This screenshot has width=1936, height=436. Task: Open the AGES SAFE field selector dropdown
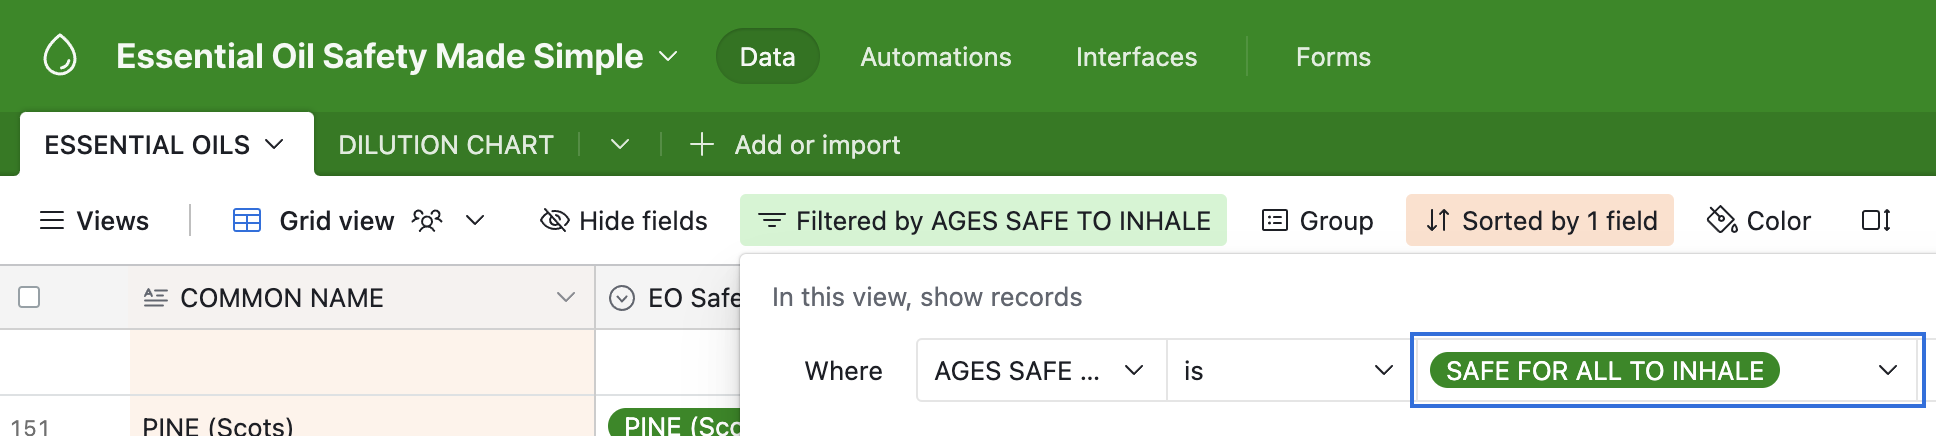tap(1040, 371)
